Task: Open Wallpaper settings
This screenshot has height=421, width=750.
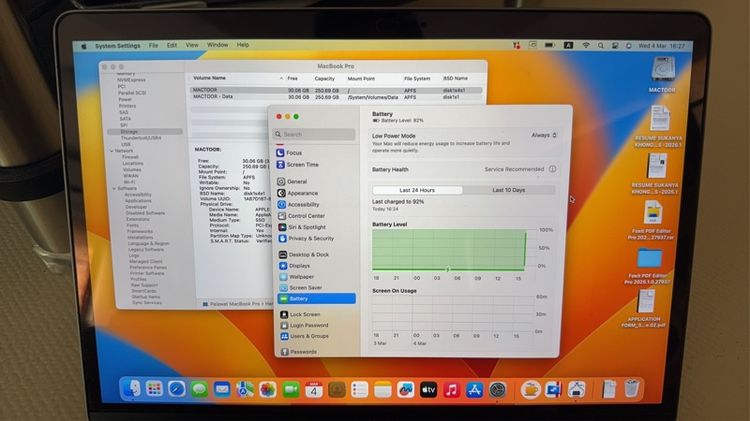Action: 297,277
